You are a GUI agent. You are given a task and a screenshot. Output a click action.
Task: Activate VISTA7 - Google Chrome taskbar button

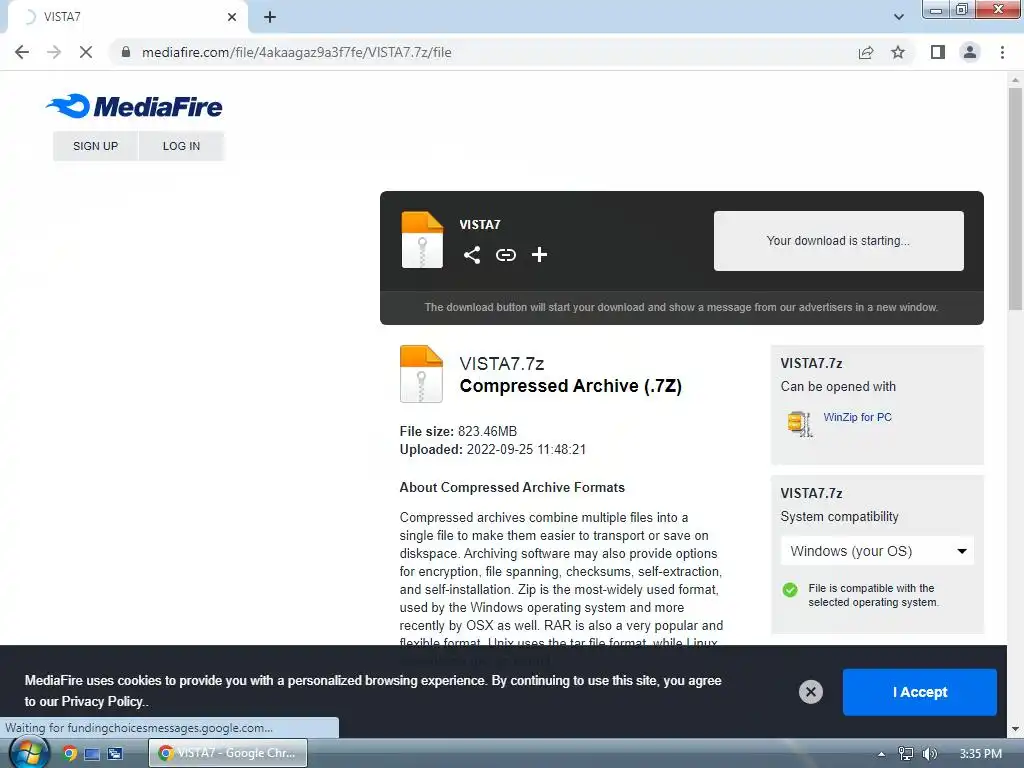pos(228,753)
